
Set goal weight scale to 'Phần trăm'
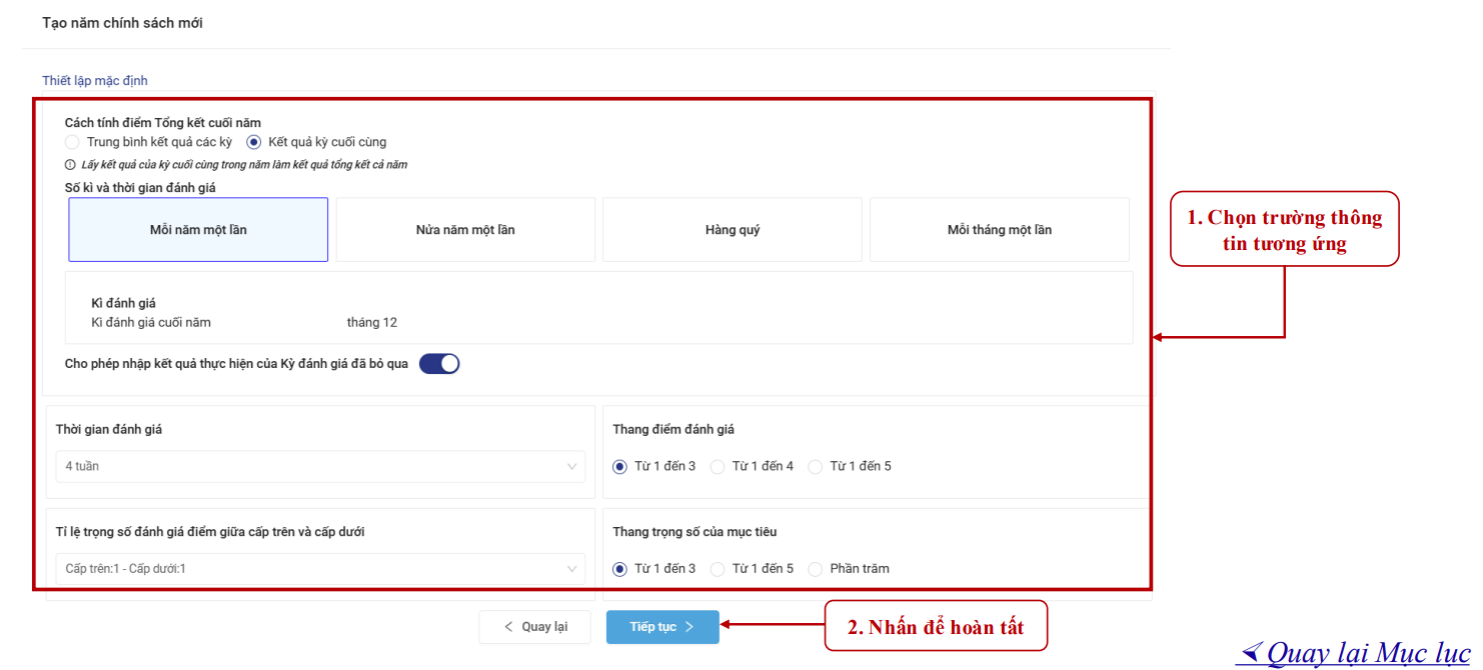coord(815,569)
